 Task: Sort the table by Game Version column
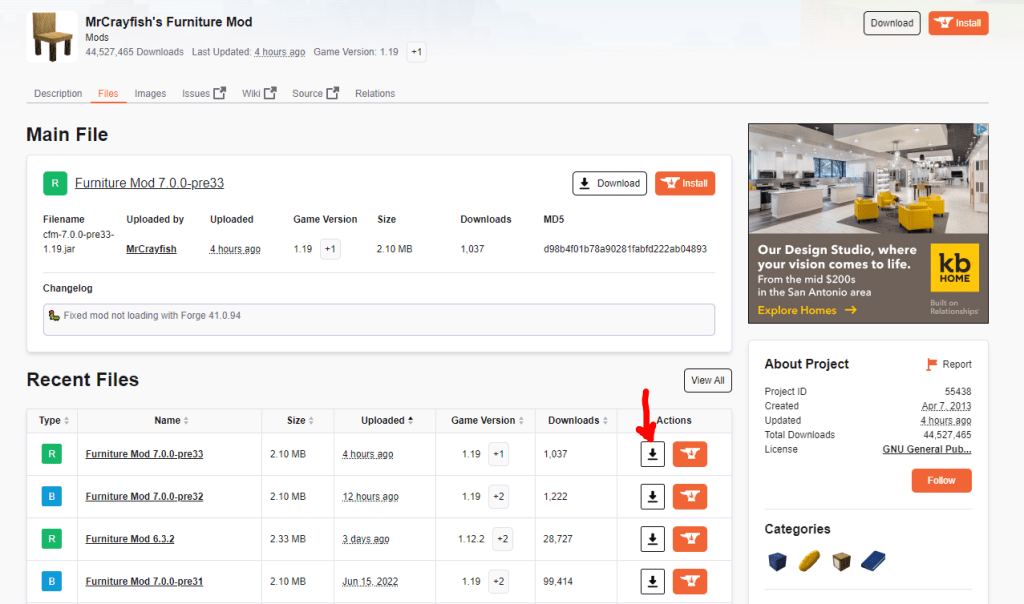(487, 421)
